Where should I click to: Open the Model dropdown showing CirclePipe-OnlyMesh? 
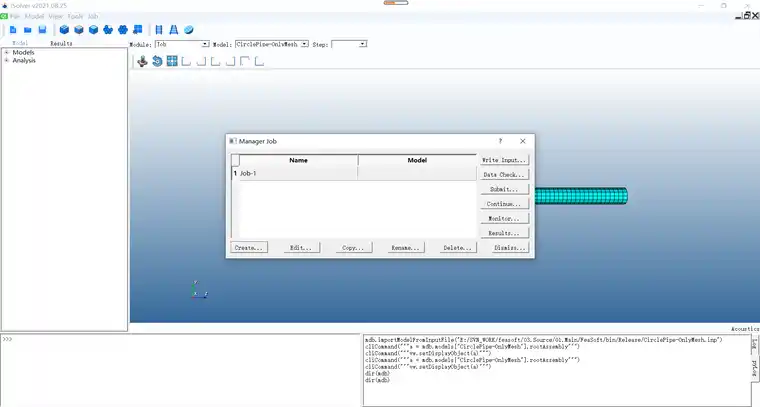271,44
